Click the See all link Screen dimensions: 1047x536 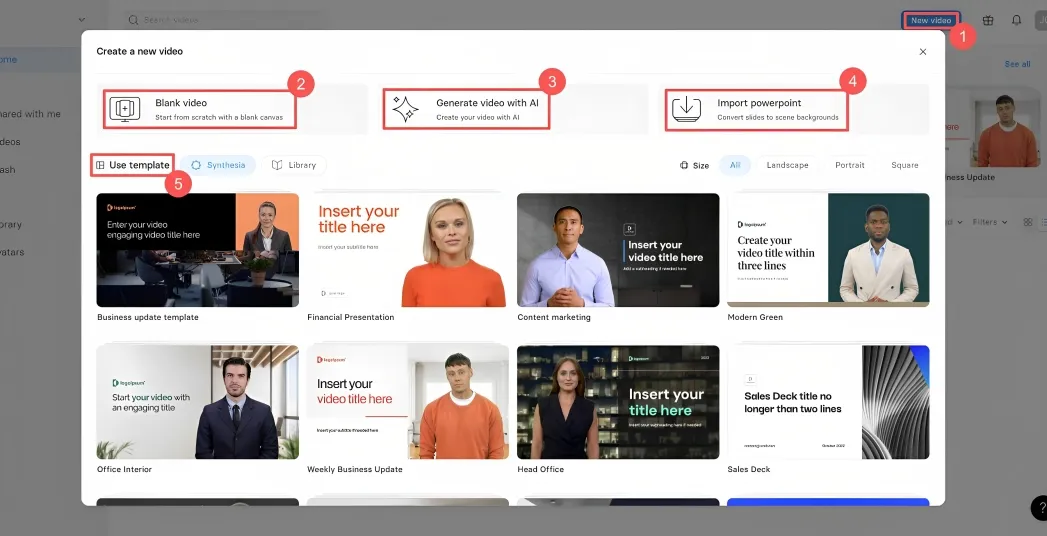pyautogui.click(x=1017, y=64)
